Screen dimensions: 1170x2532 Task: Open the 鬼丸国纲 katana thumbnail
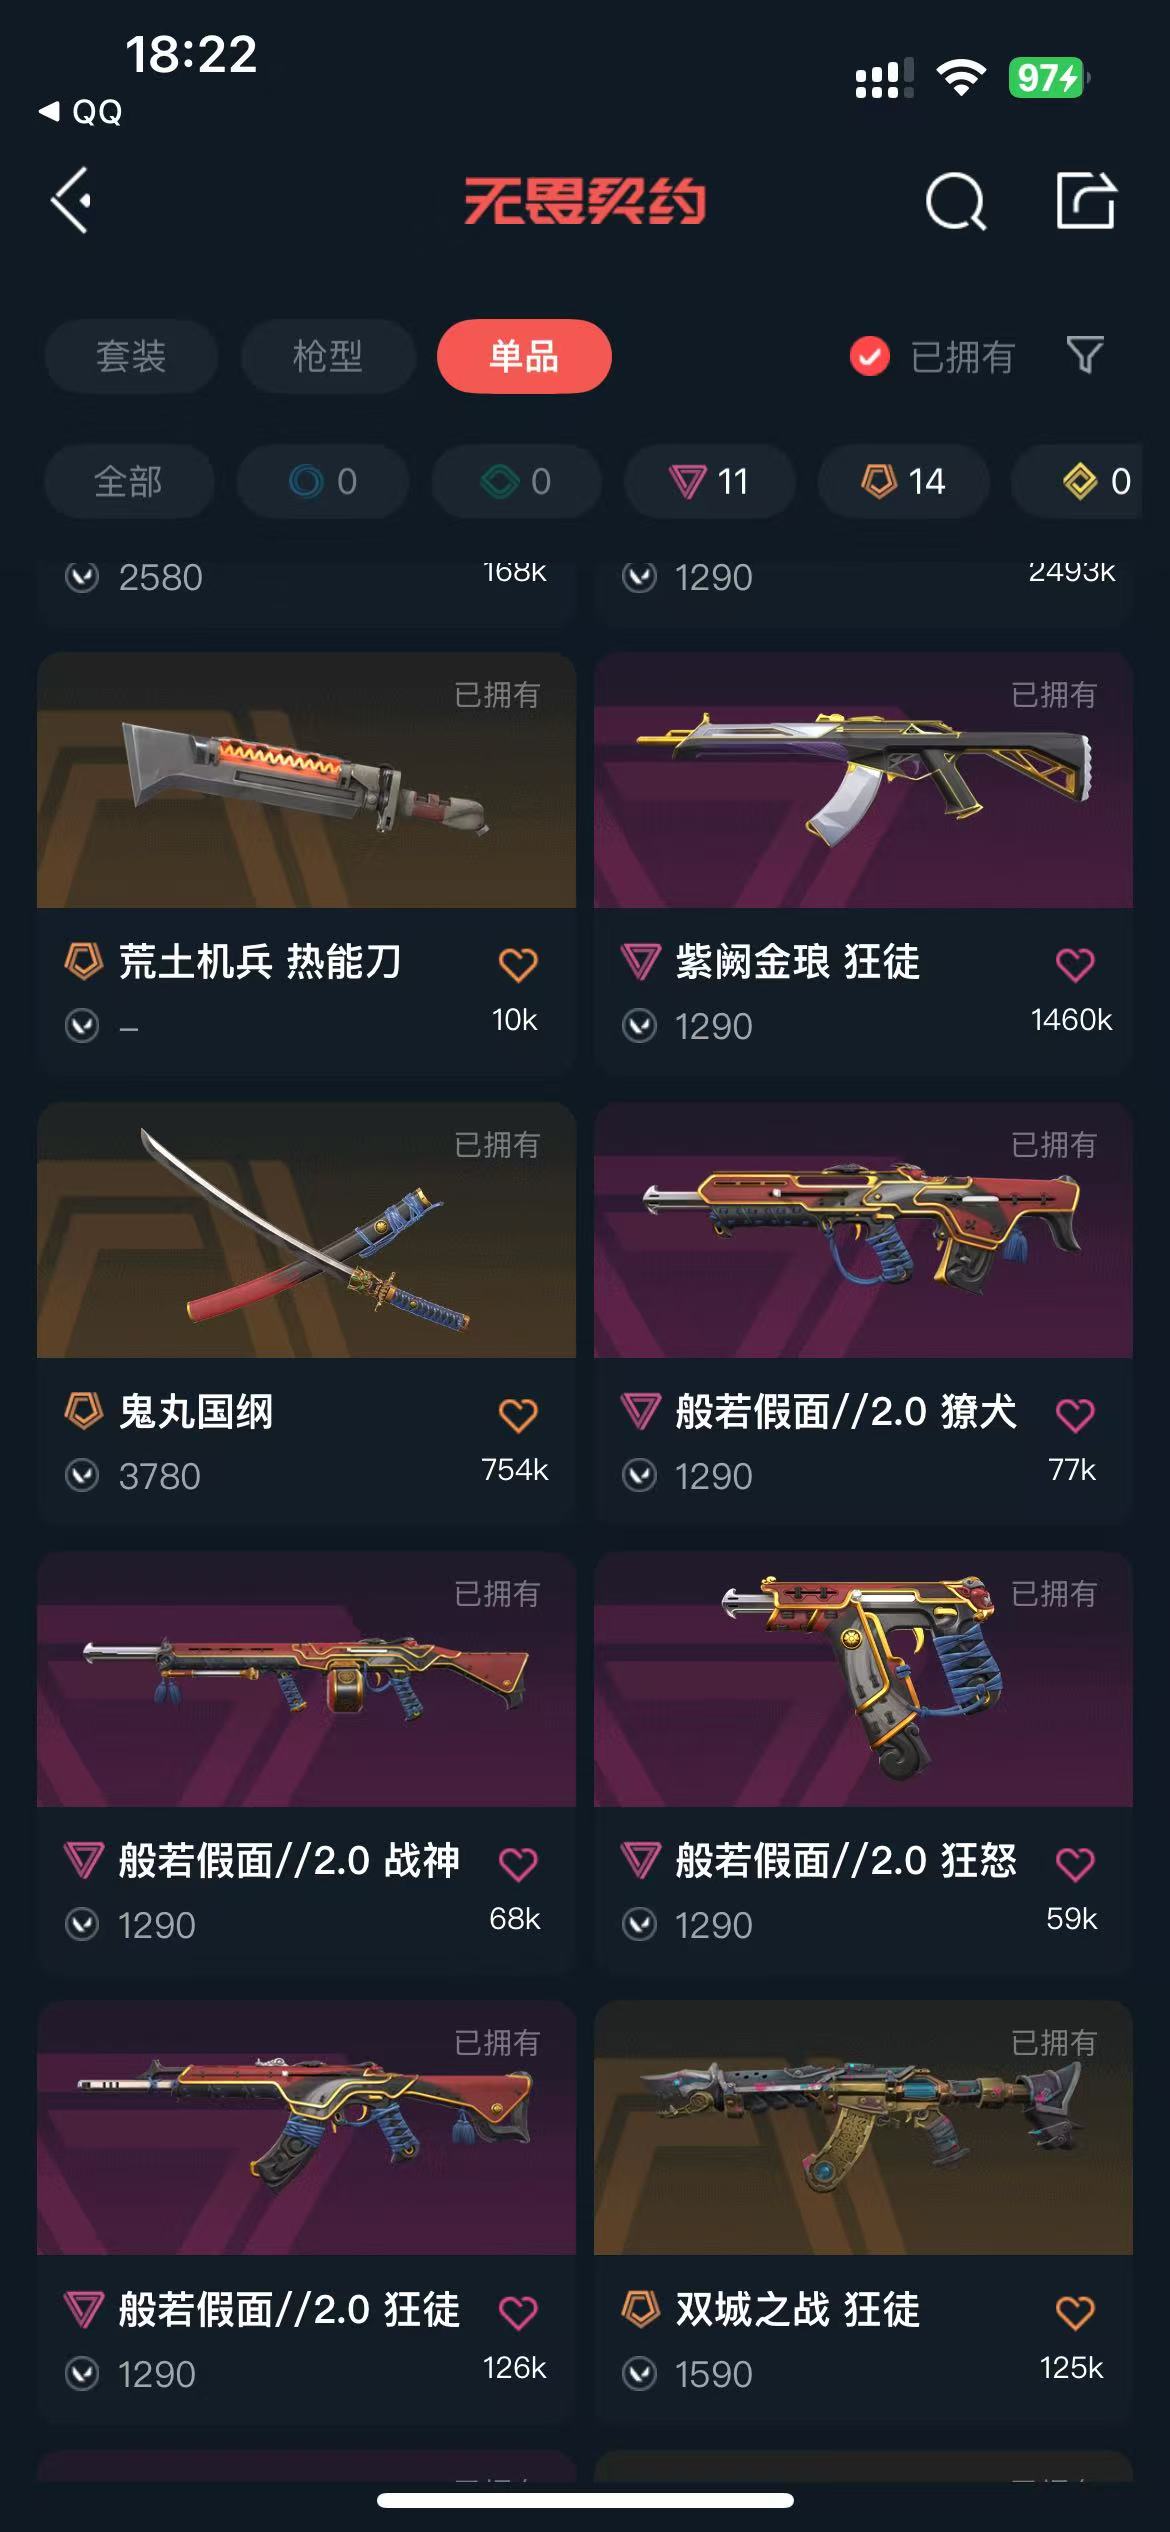point(306,1230)
